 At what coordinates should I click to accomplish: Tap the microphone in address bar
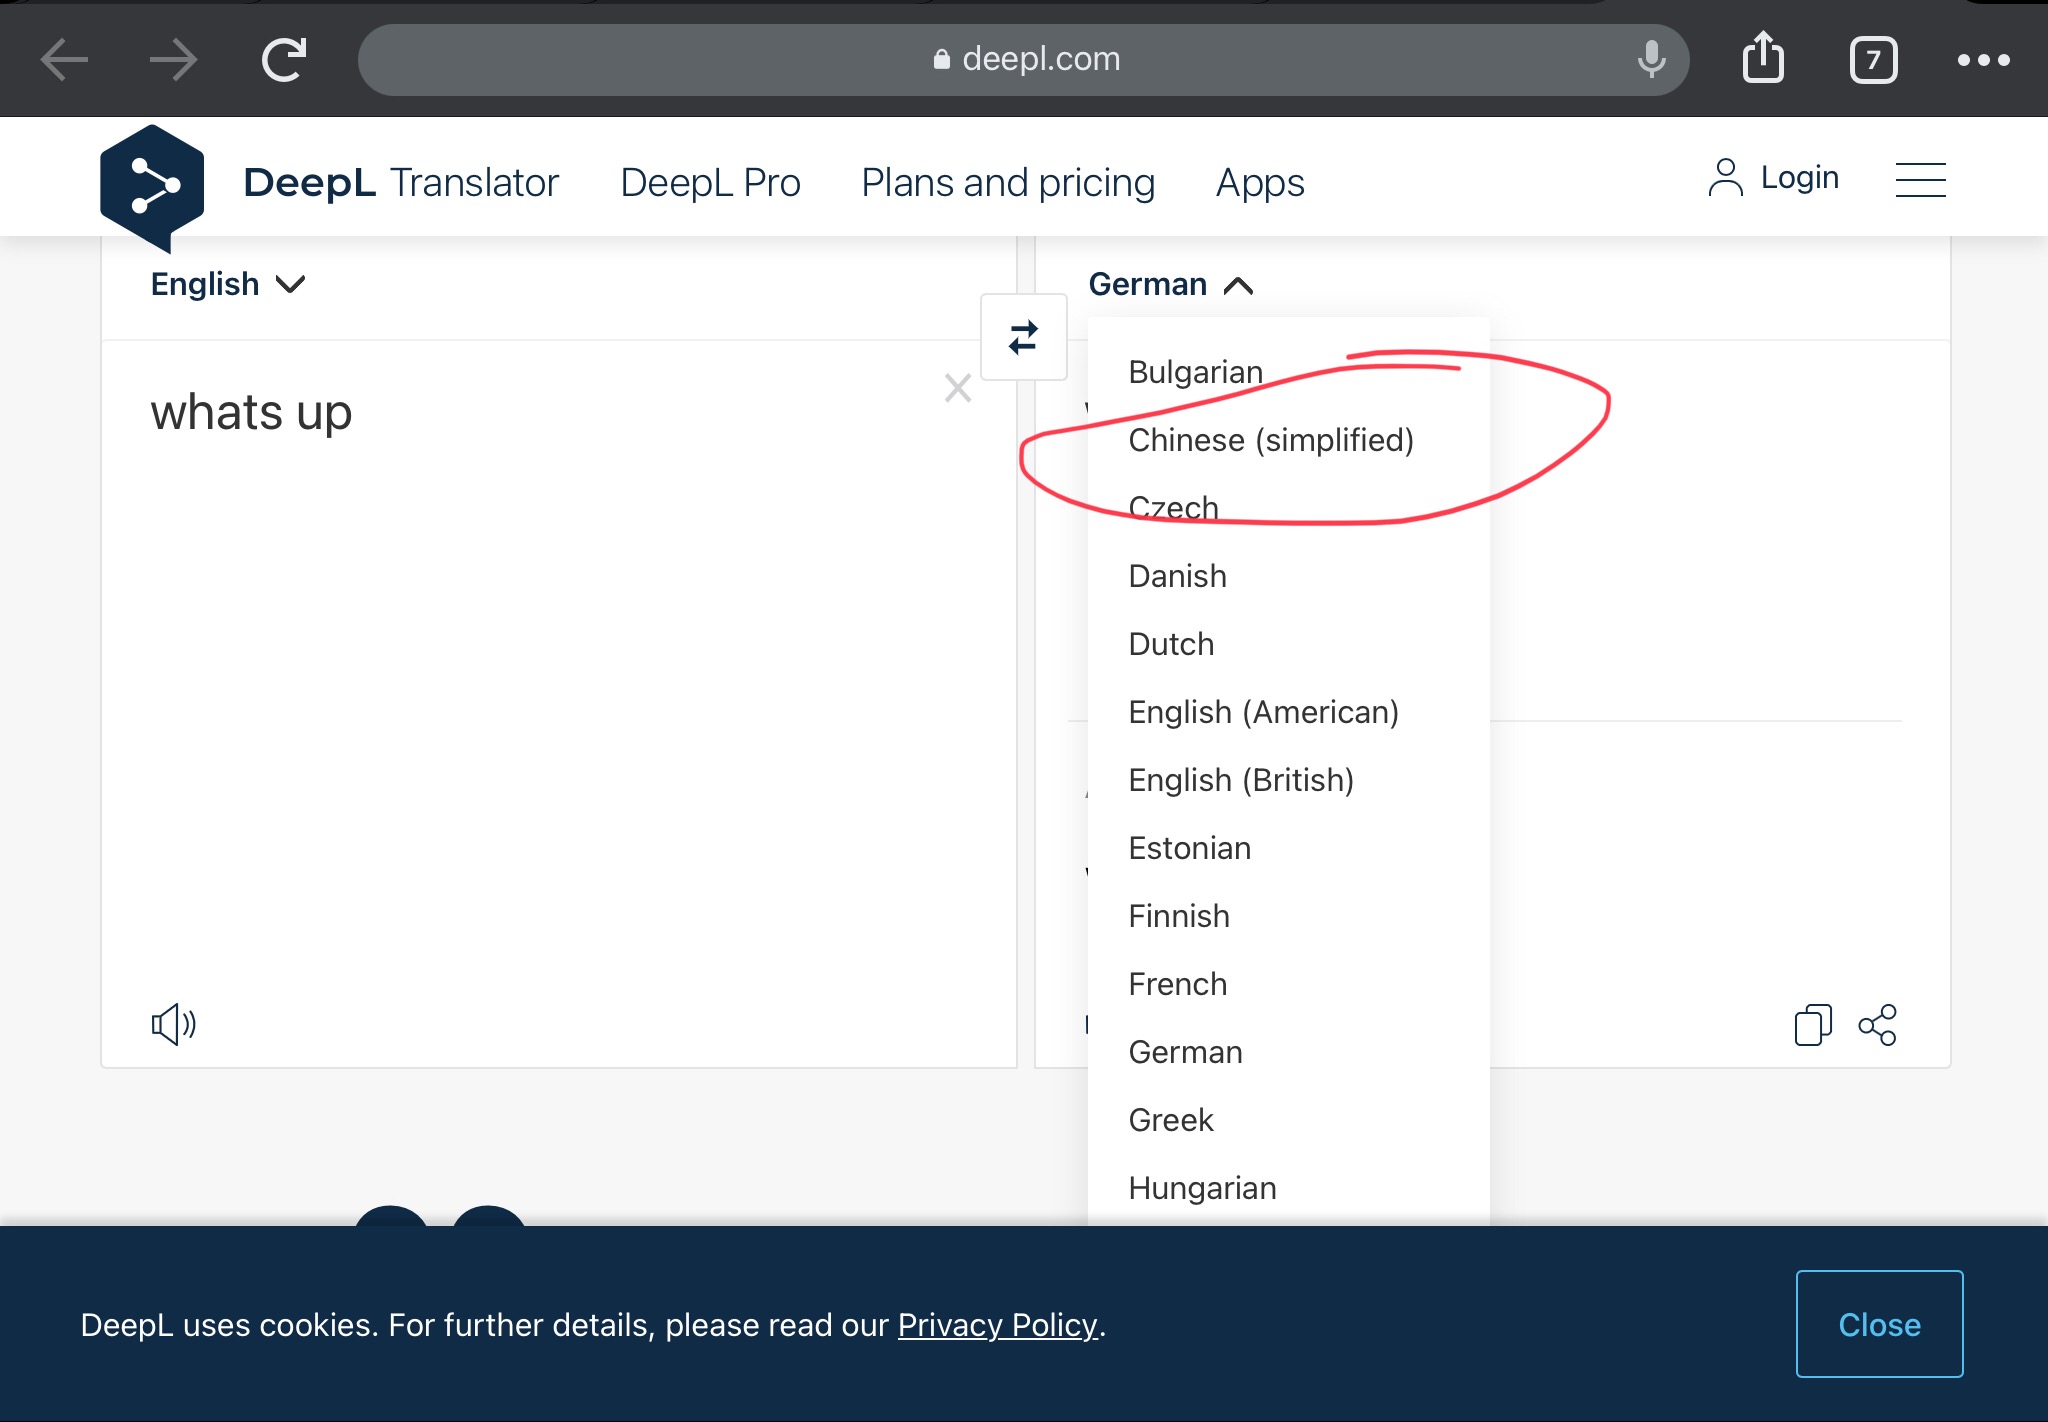pyautogui.click(x=1651, y=59)
